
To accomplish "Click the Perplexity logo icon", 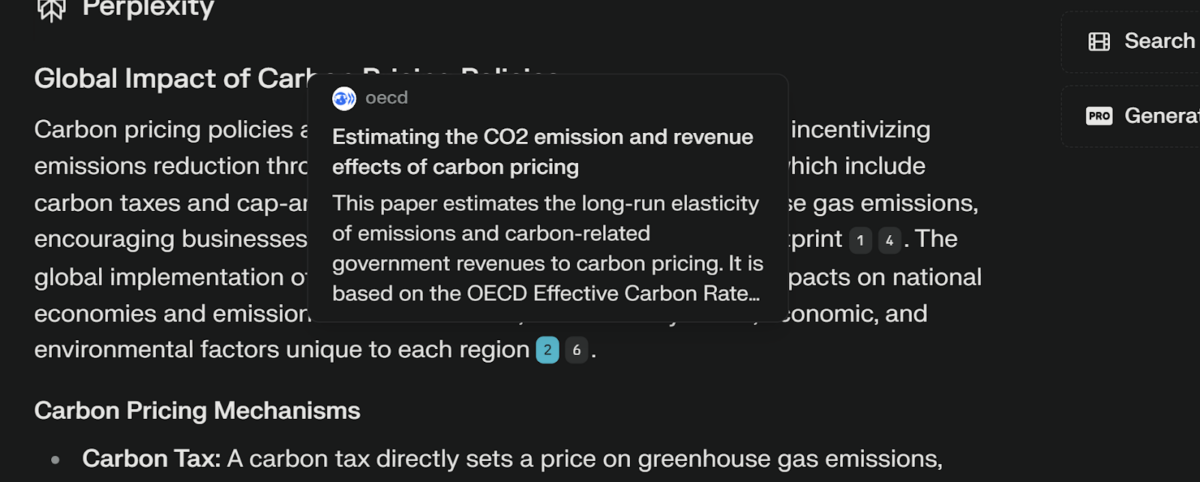I will pyautogui.click(x=51, y=9).
